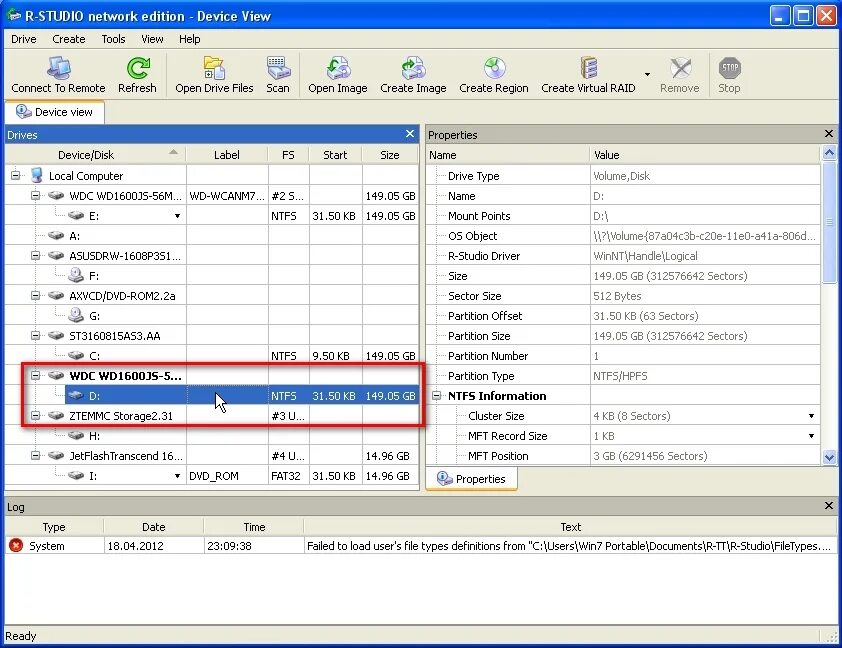Viewport: 842px width, 648px height.
Task: Collapse the Local Computer tree node
Action: [x=16, y=175]
